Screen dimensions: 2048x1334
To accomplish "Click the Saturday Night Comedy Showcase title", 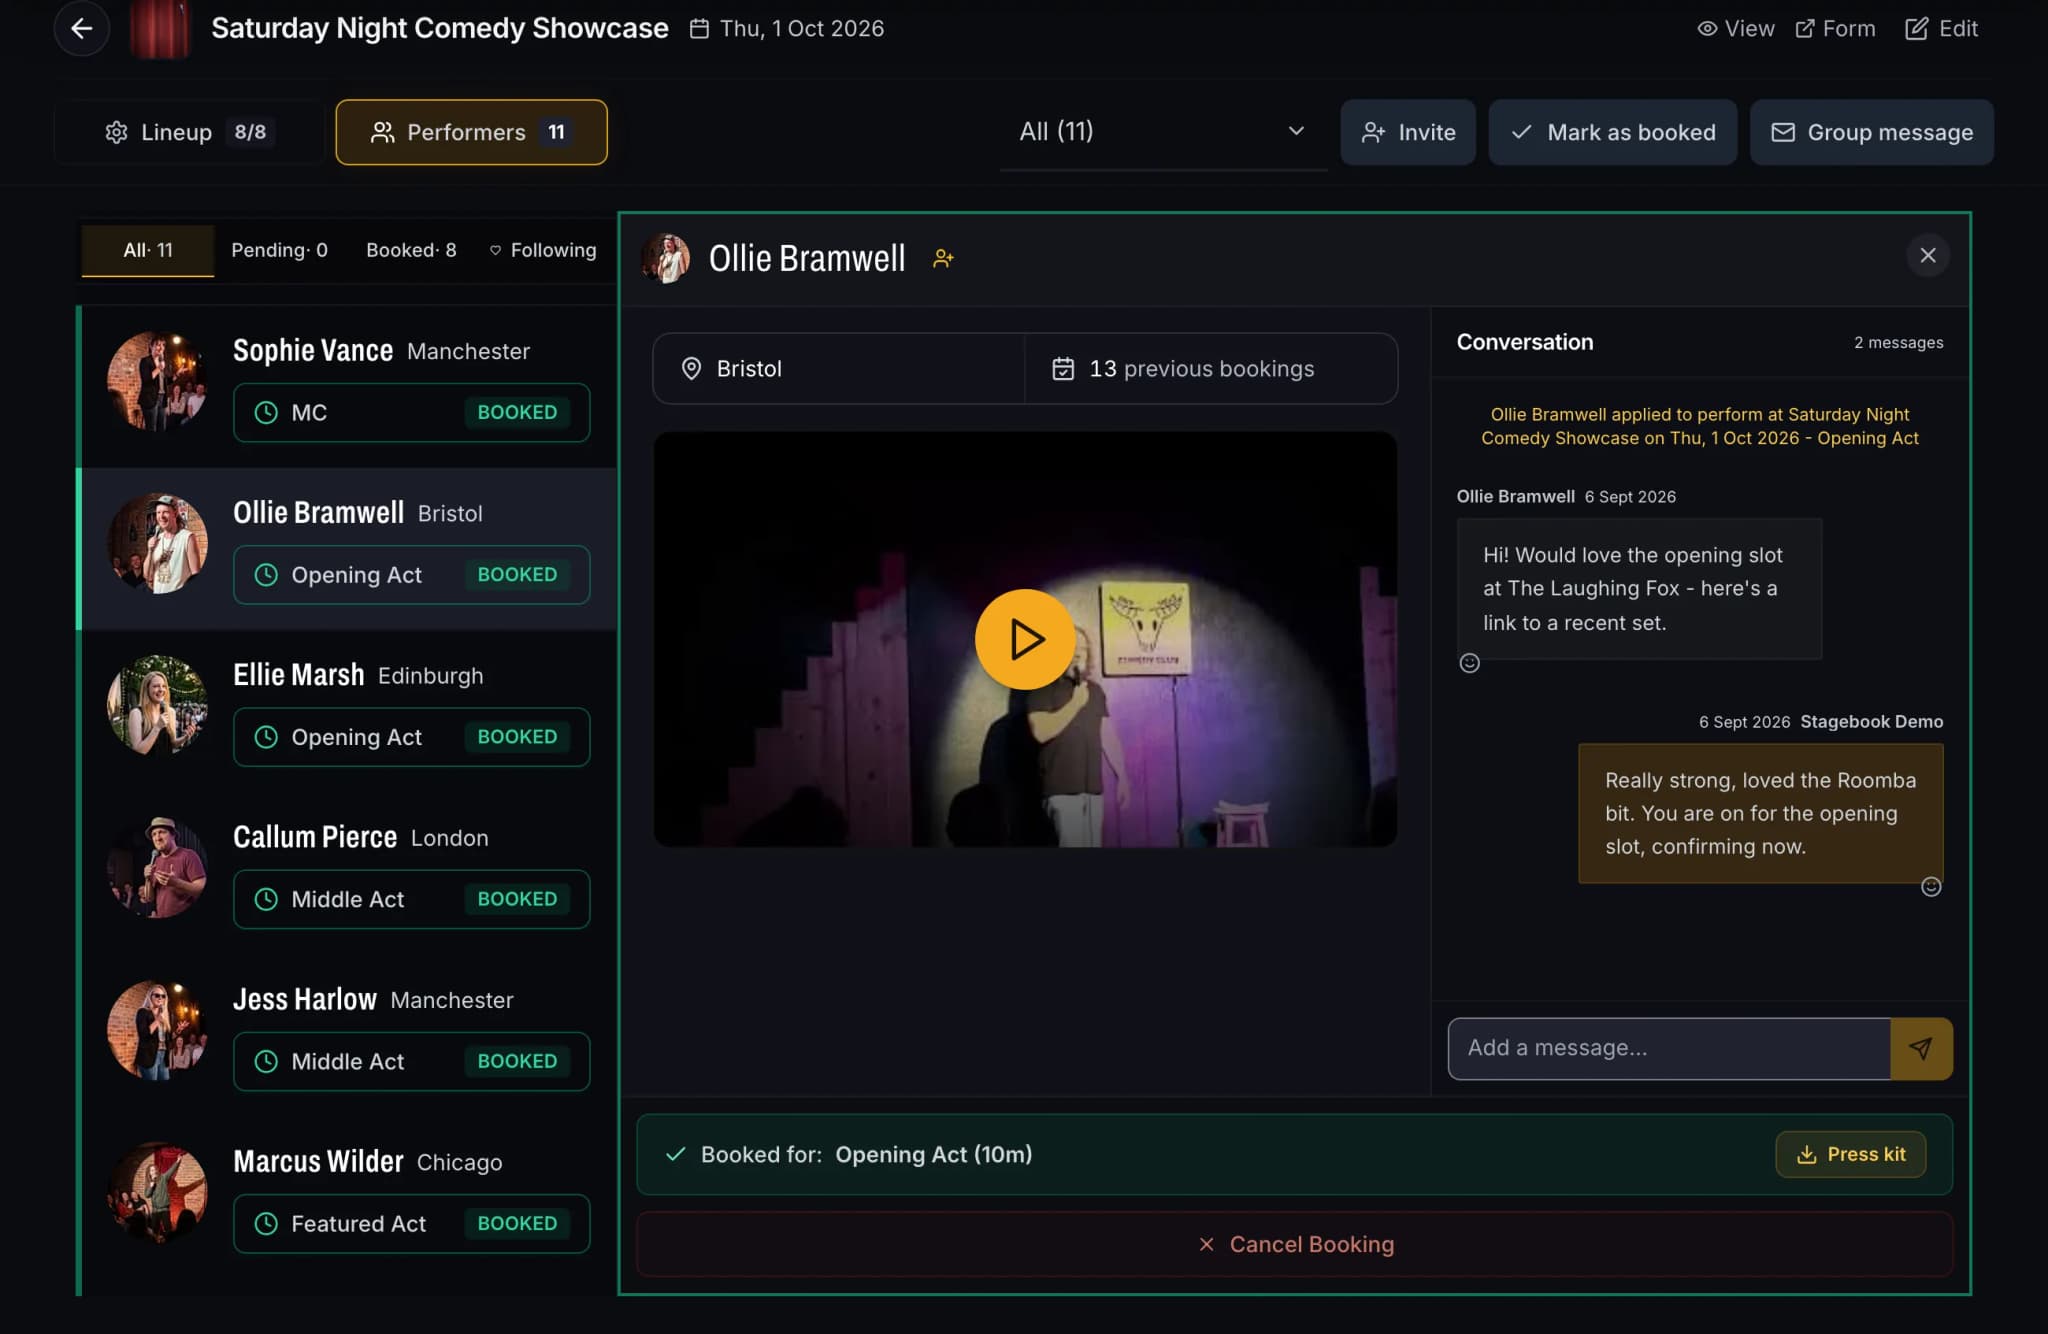I will click(x=440, y=28).
